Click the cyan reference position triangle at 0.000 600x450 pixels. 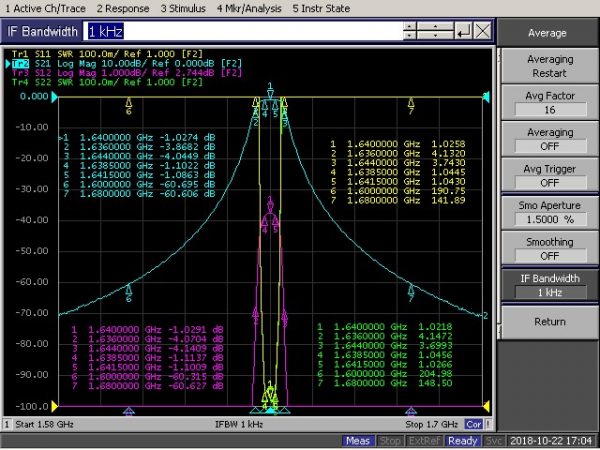(x=54, y=97)
